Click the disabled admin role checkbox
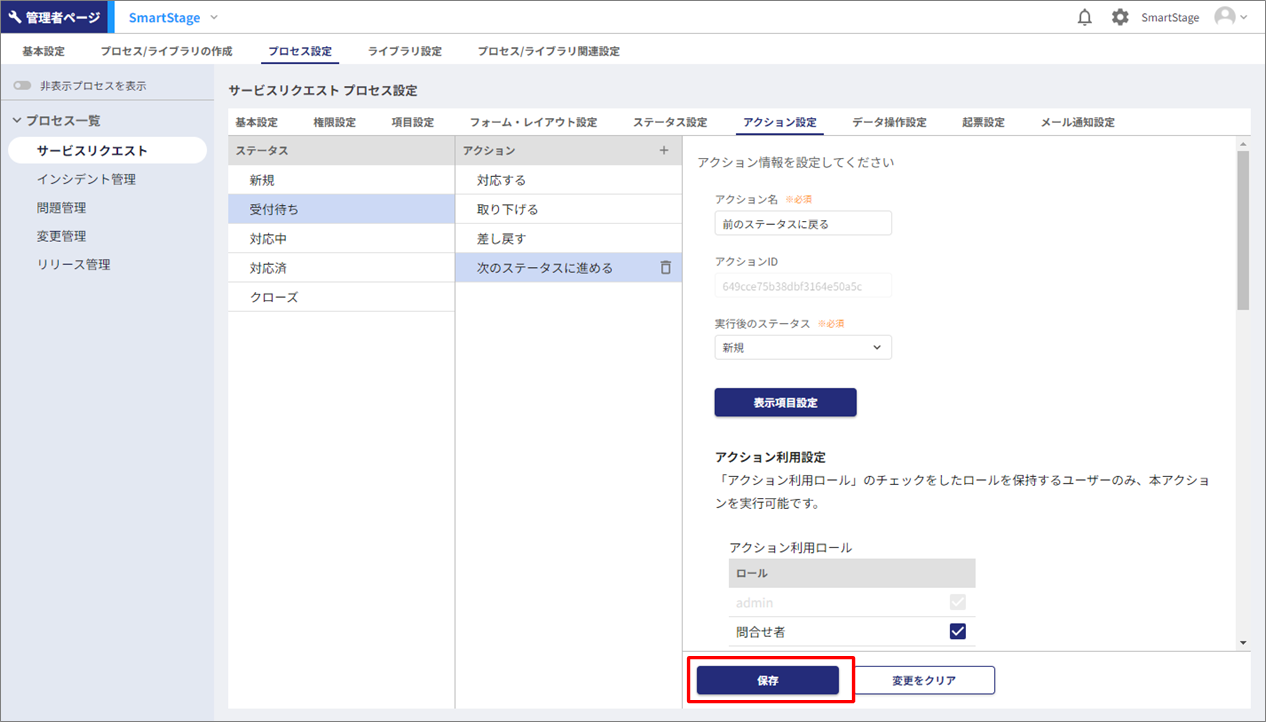Viewport: 1266px width, 722px height. click(957, 602)
